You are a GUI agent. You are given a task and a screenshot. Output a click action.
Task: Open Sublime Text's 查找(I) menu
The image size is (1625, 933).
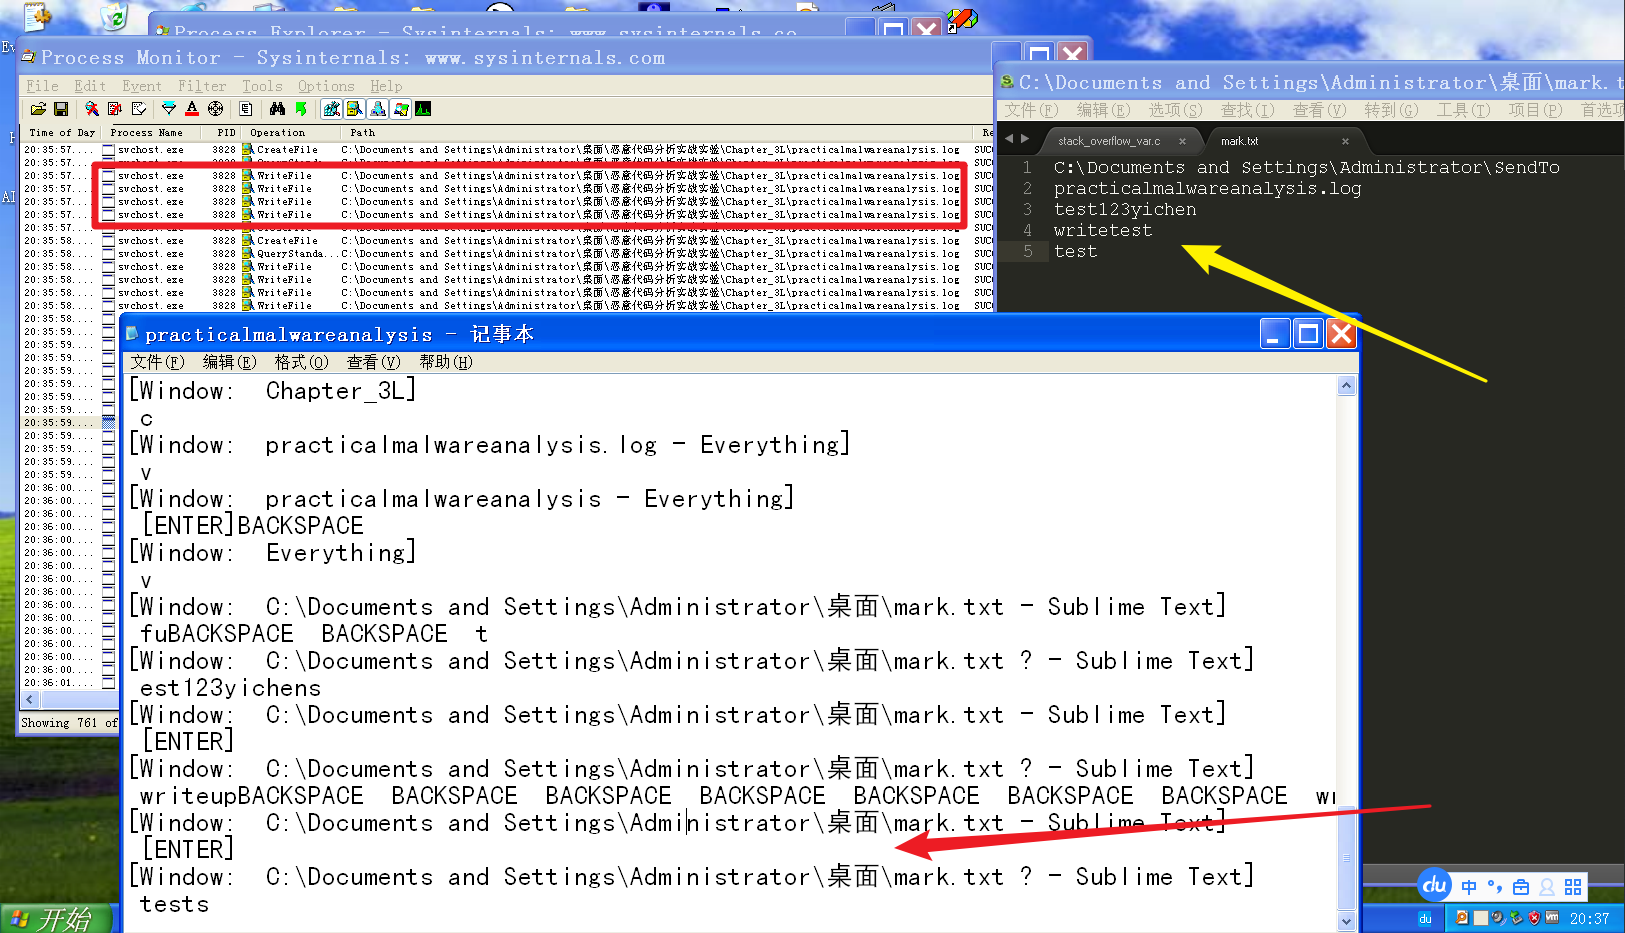(1248, 110)
